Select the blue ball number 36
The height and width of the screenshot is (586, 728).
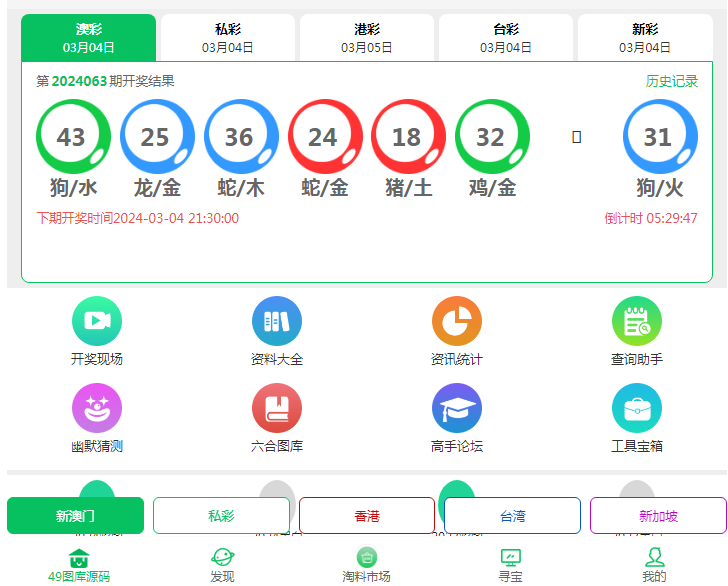(x=241, y=137)
